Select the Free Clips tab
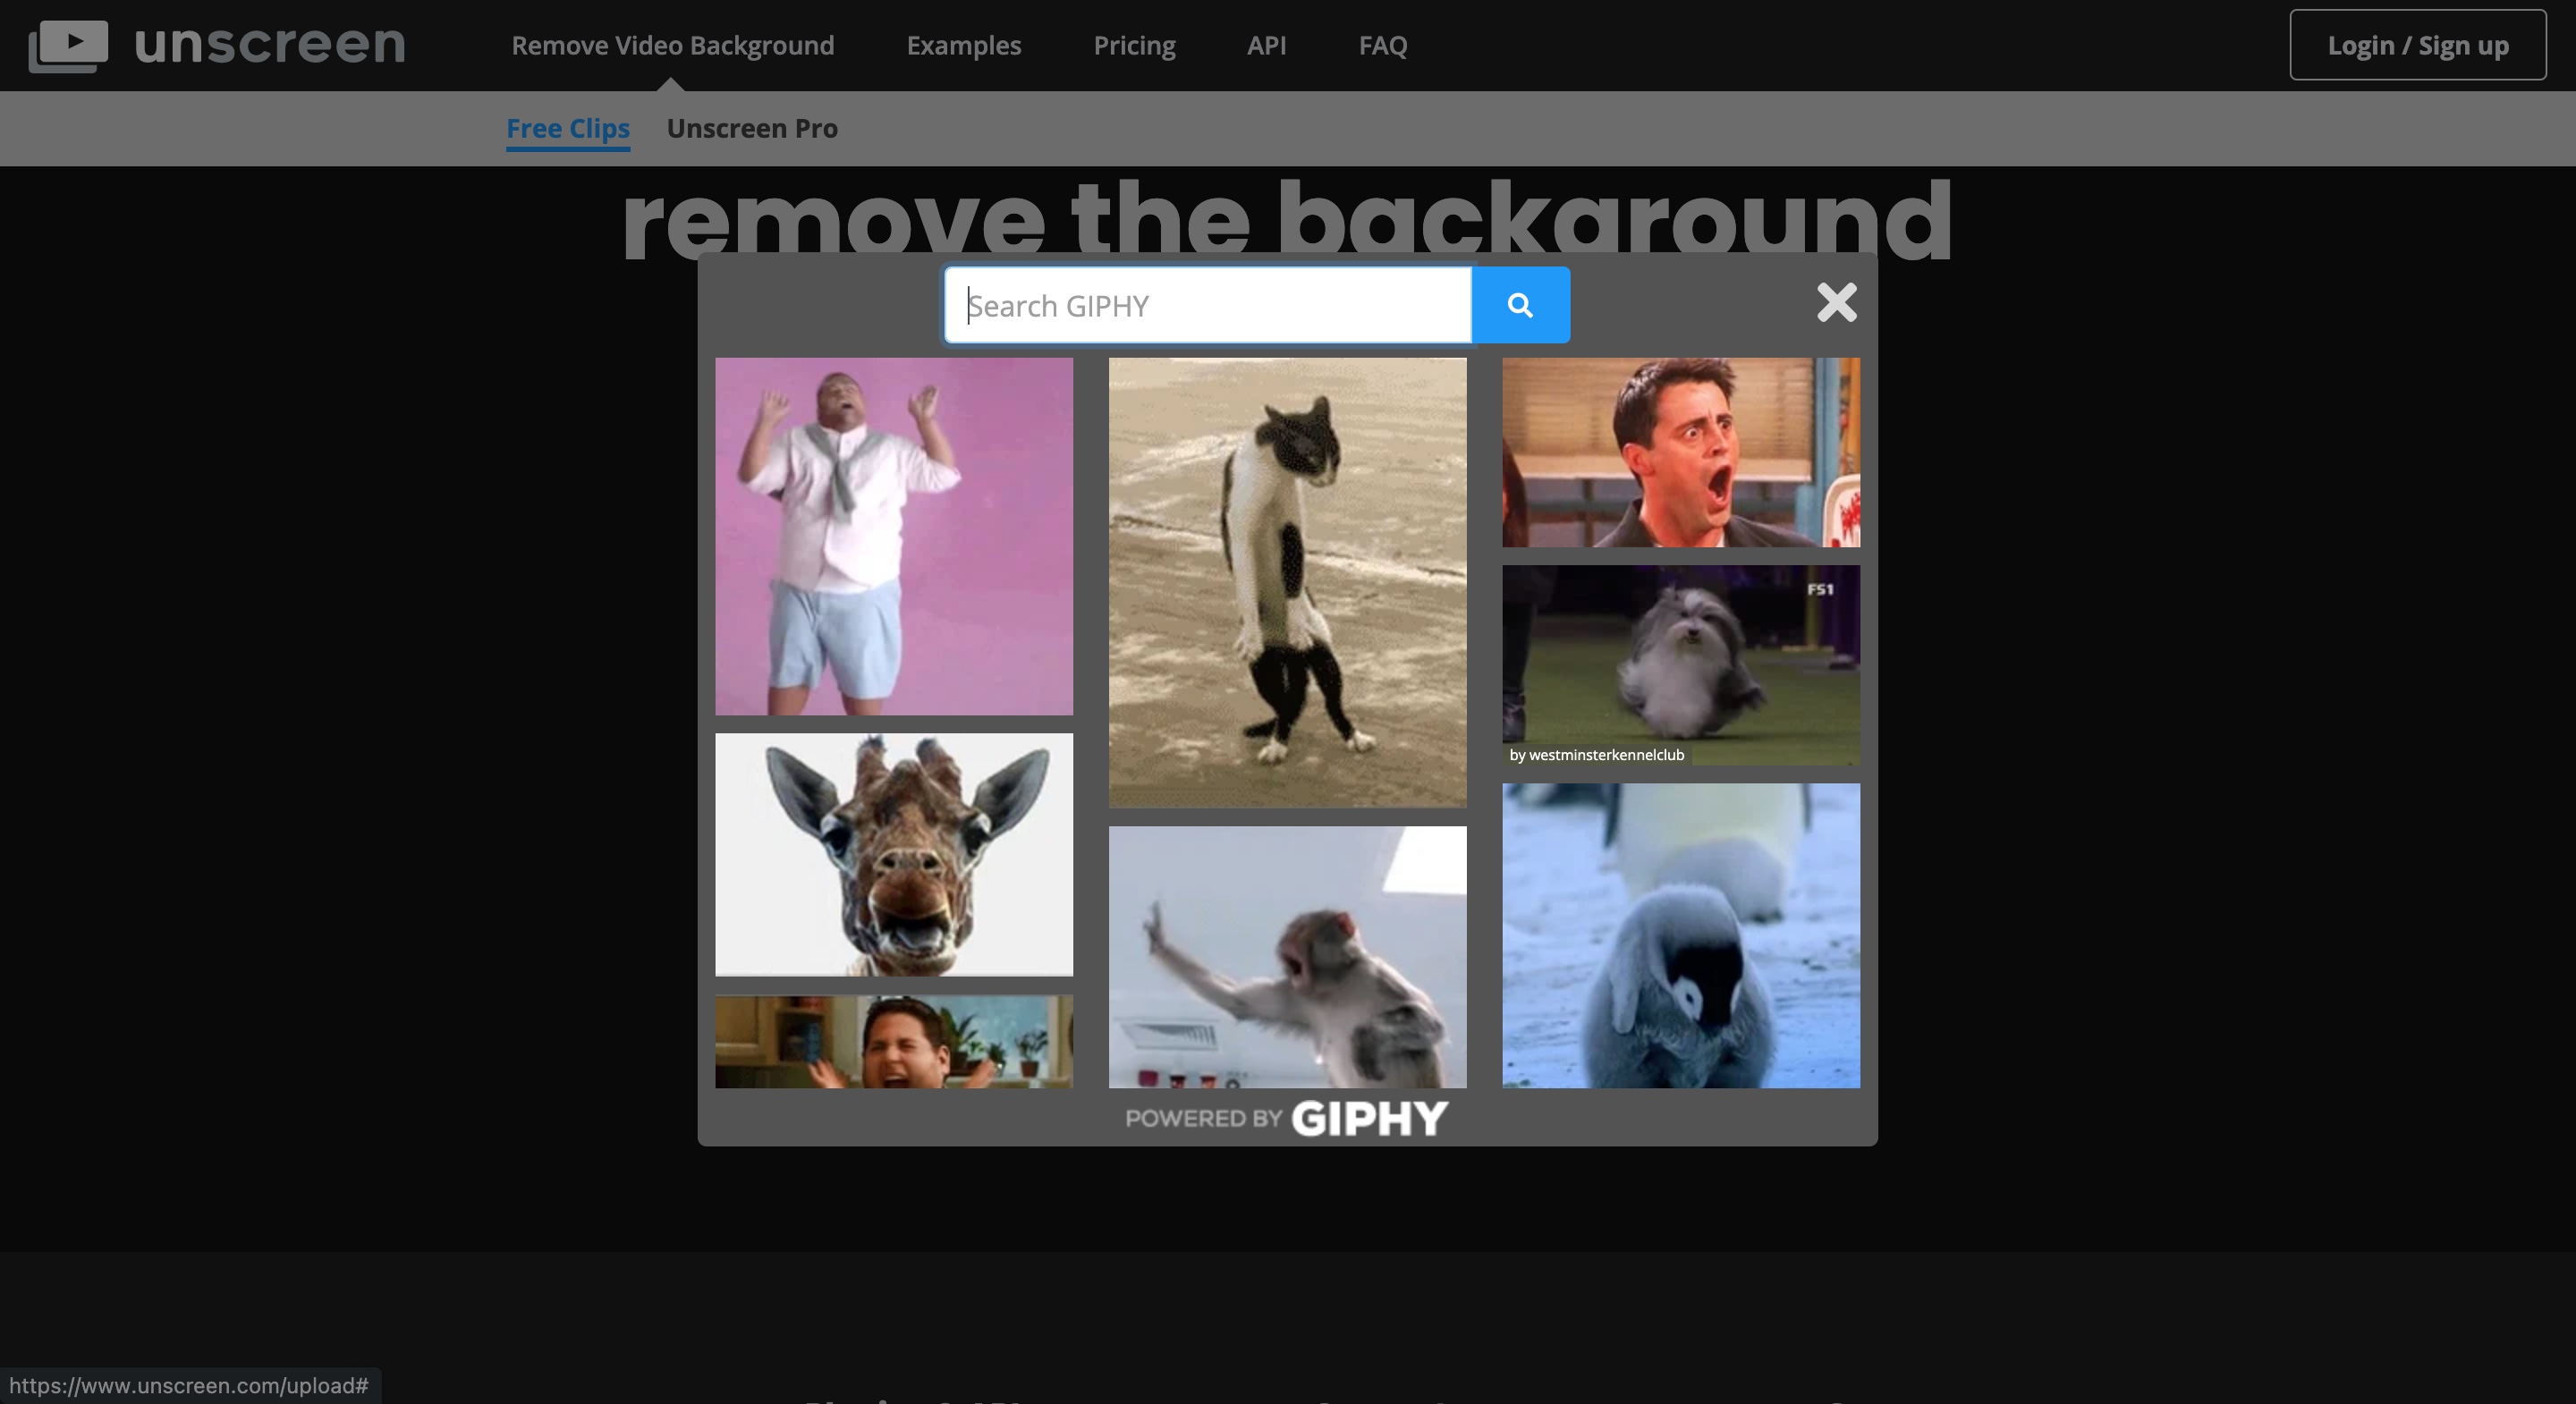Screen dimensions: 2576x1404 pos(567,129)
